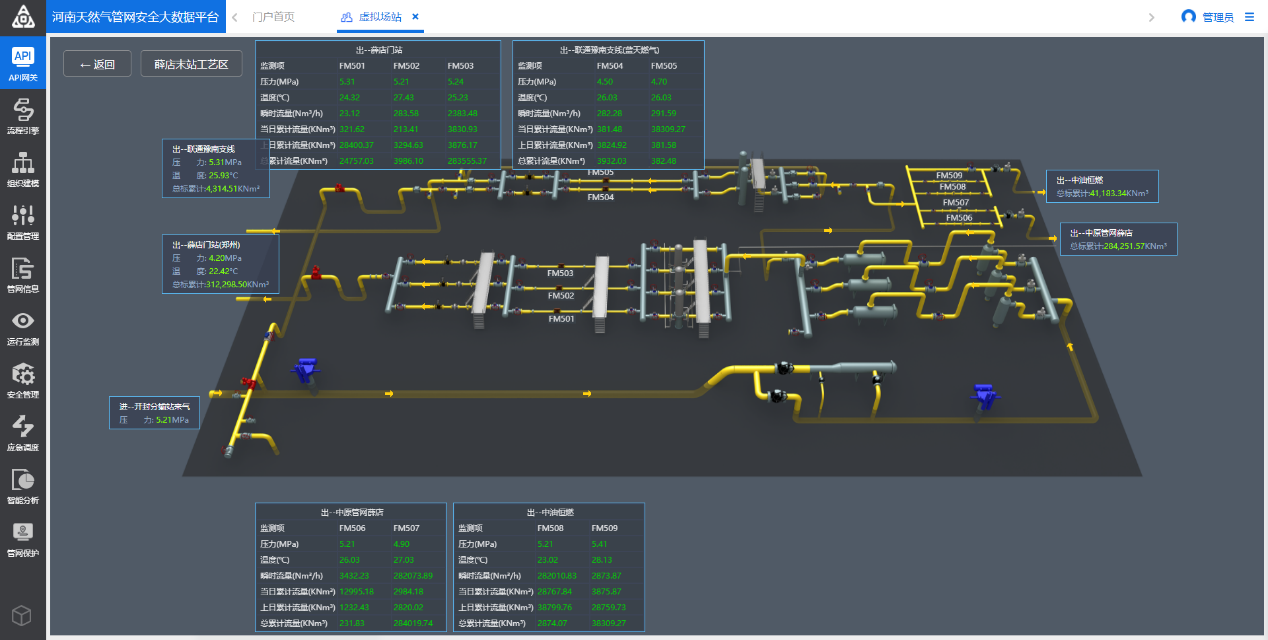1268x640 pixels.
Task: Go to 组织建模 in the sidebar
Action: pyautogui.click(x=22, y=169)
